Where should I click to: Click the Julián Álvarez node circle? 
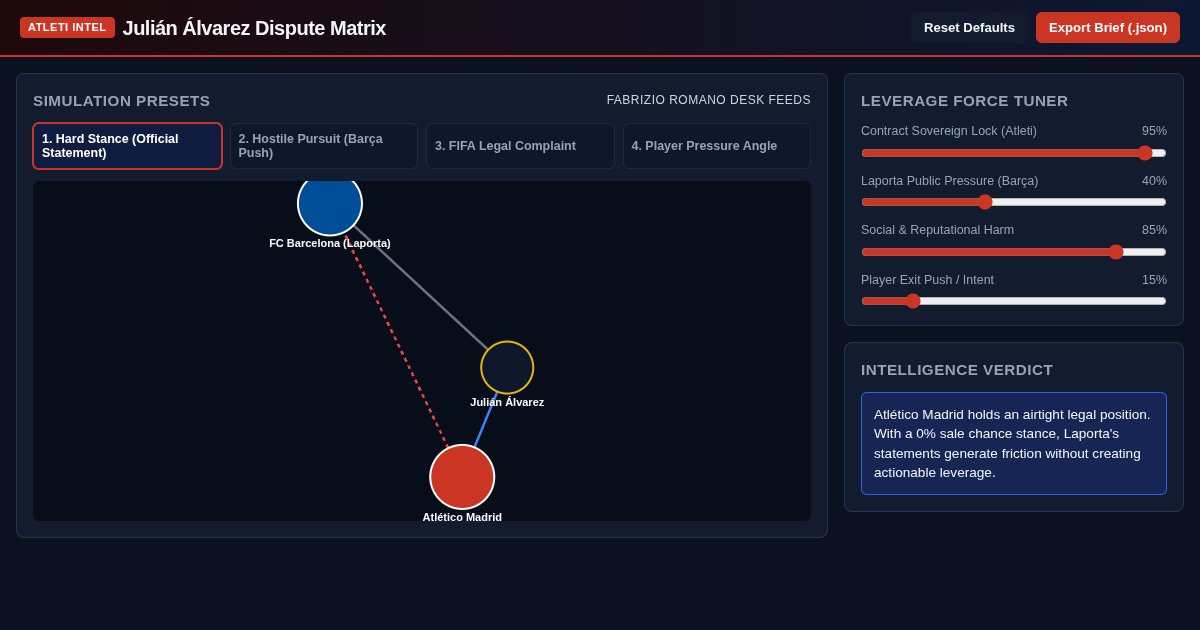tap(507, 368)
